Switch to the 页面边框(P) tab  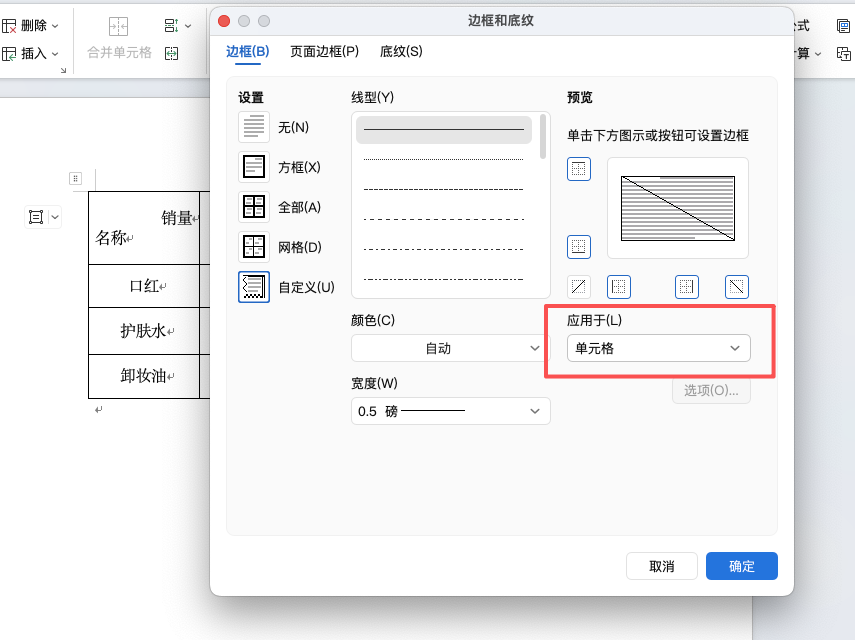324,51
